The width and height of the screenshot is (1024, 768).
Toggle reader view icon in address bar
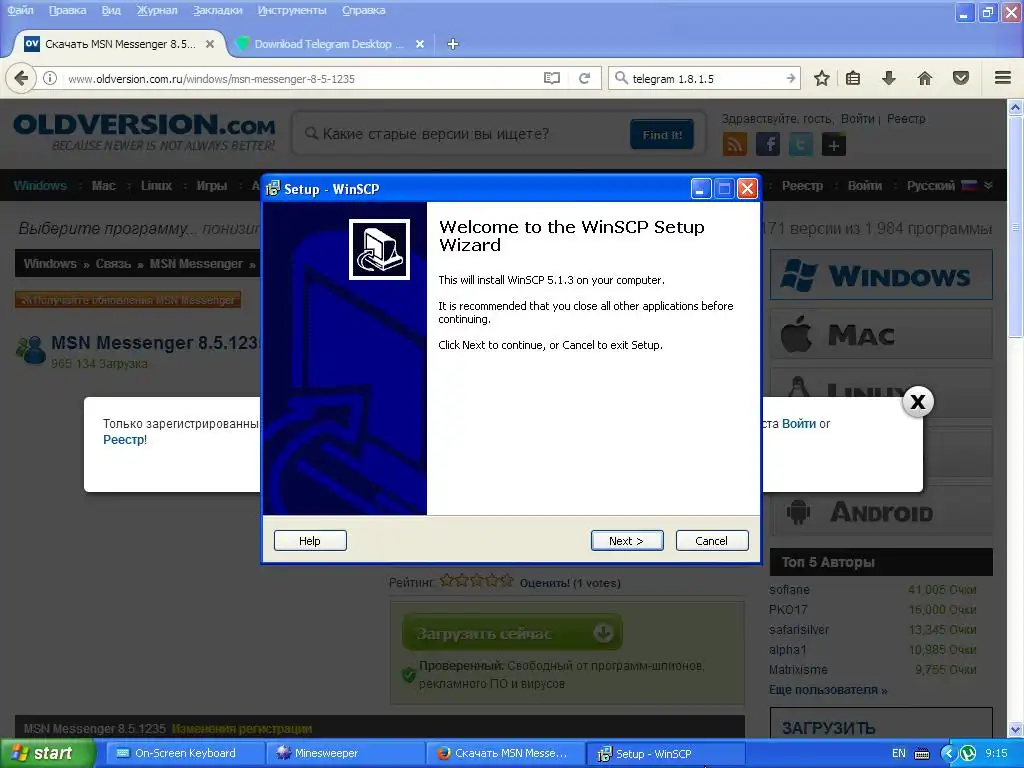tap(552, 78)
